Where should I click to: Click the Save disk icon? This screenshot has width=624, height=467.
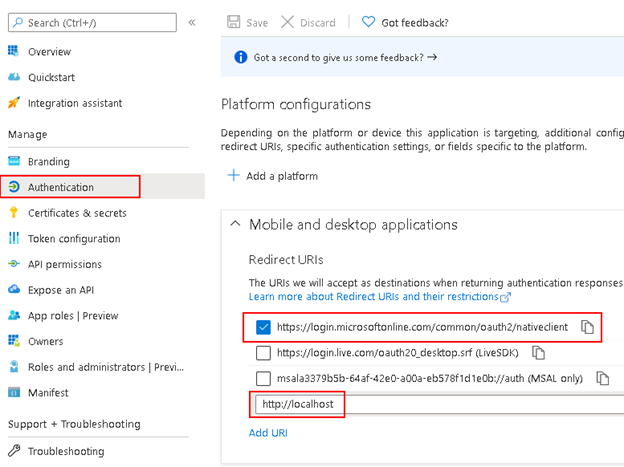[x=234, y=22]
